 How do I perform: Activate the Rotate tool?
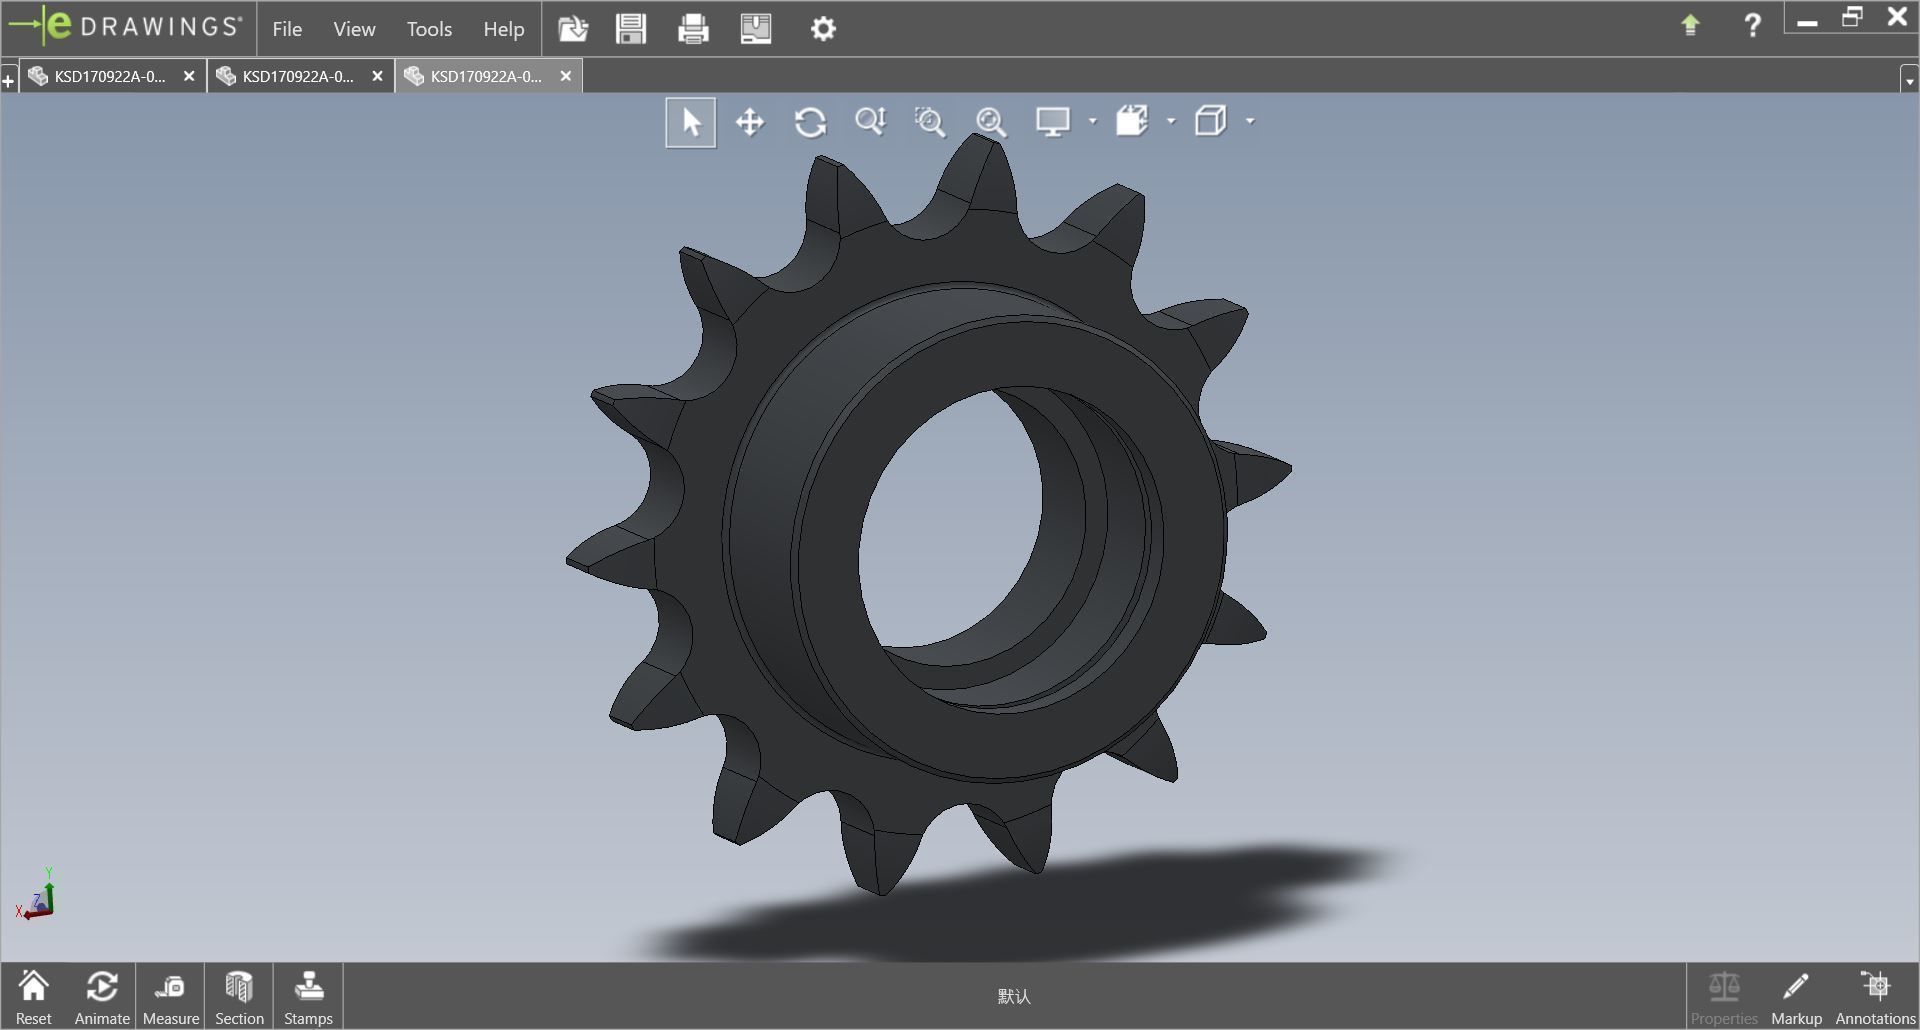pyautogui.click(x=810, y=122)
